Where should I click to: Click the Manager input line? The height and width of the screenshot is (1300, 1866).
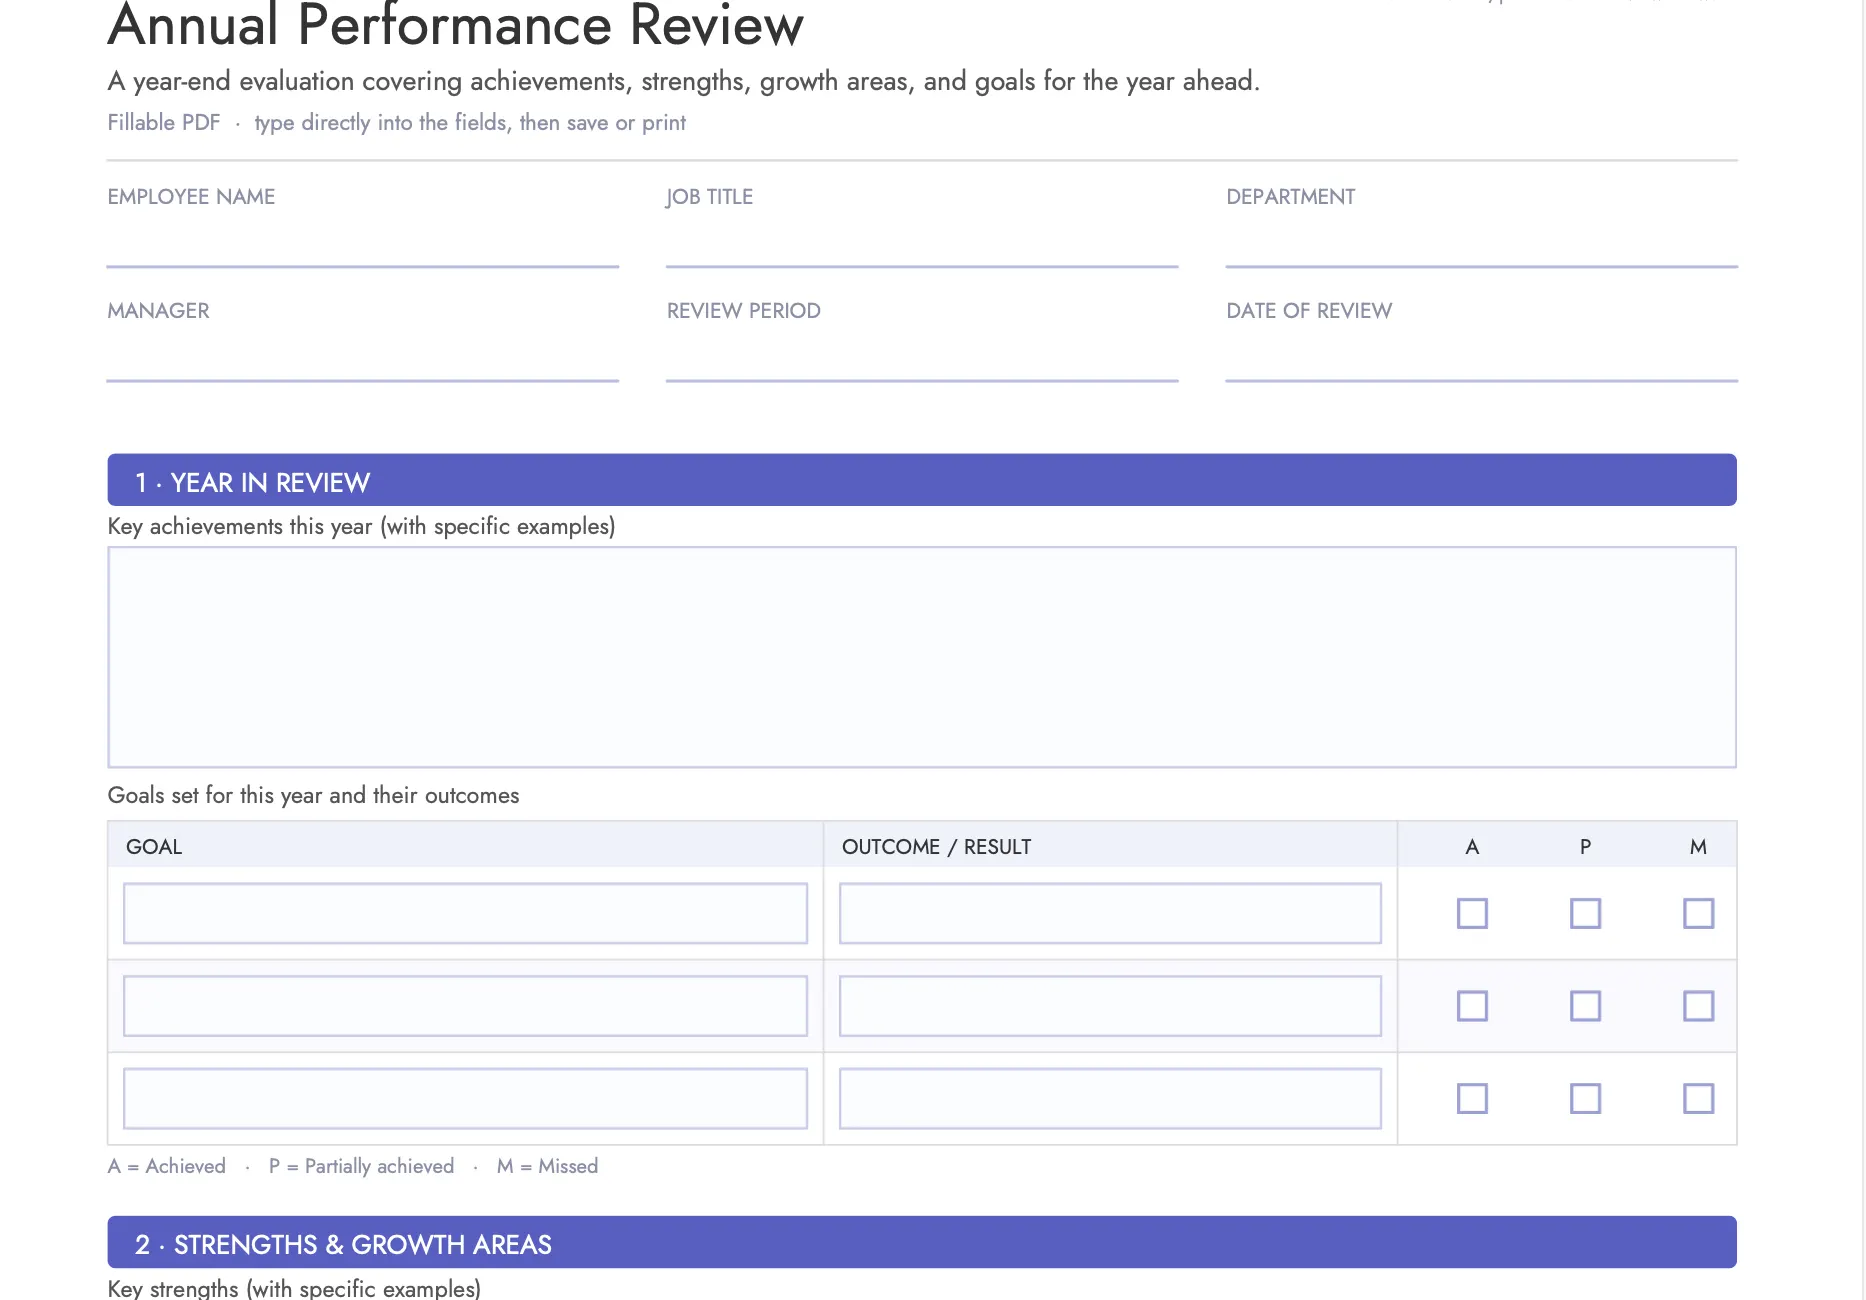pos(363,359)
